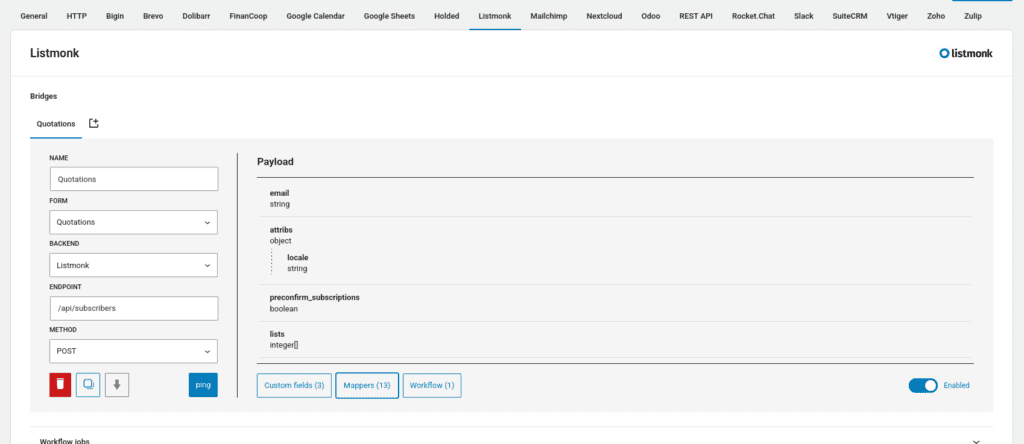Select the Quotations bridge tab
This screenshot has width=1024, height=444.
point(56,124)
